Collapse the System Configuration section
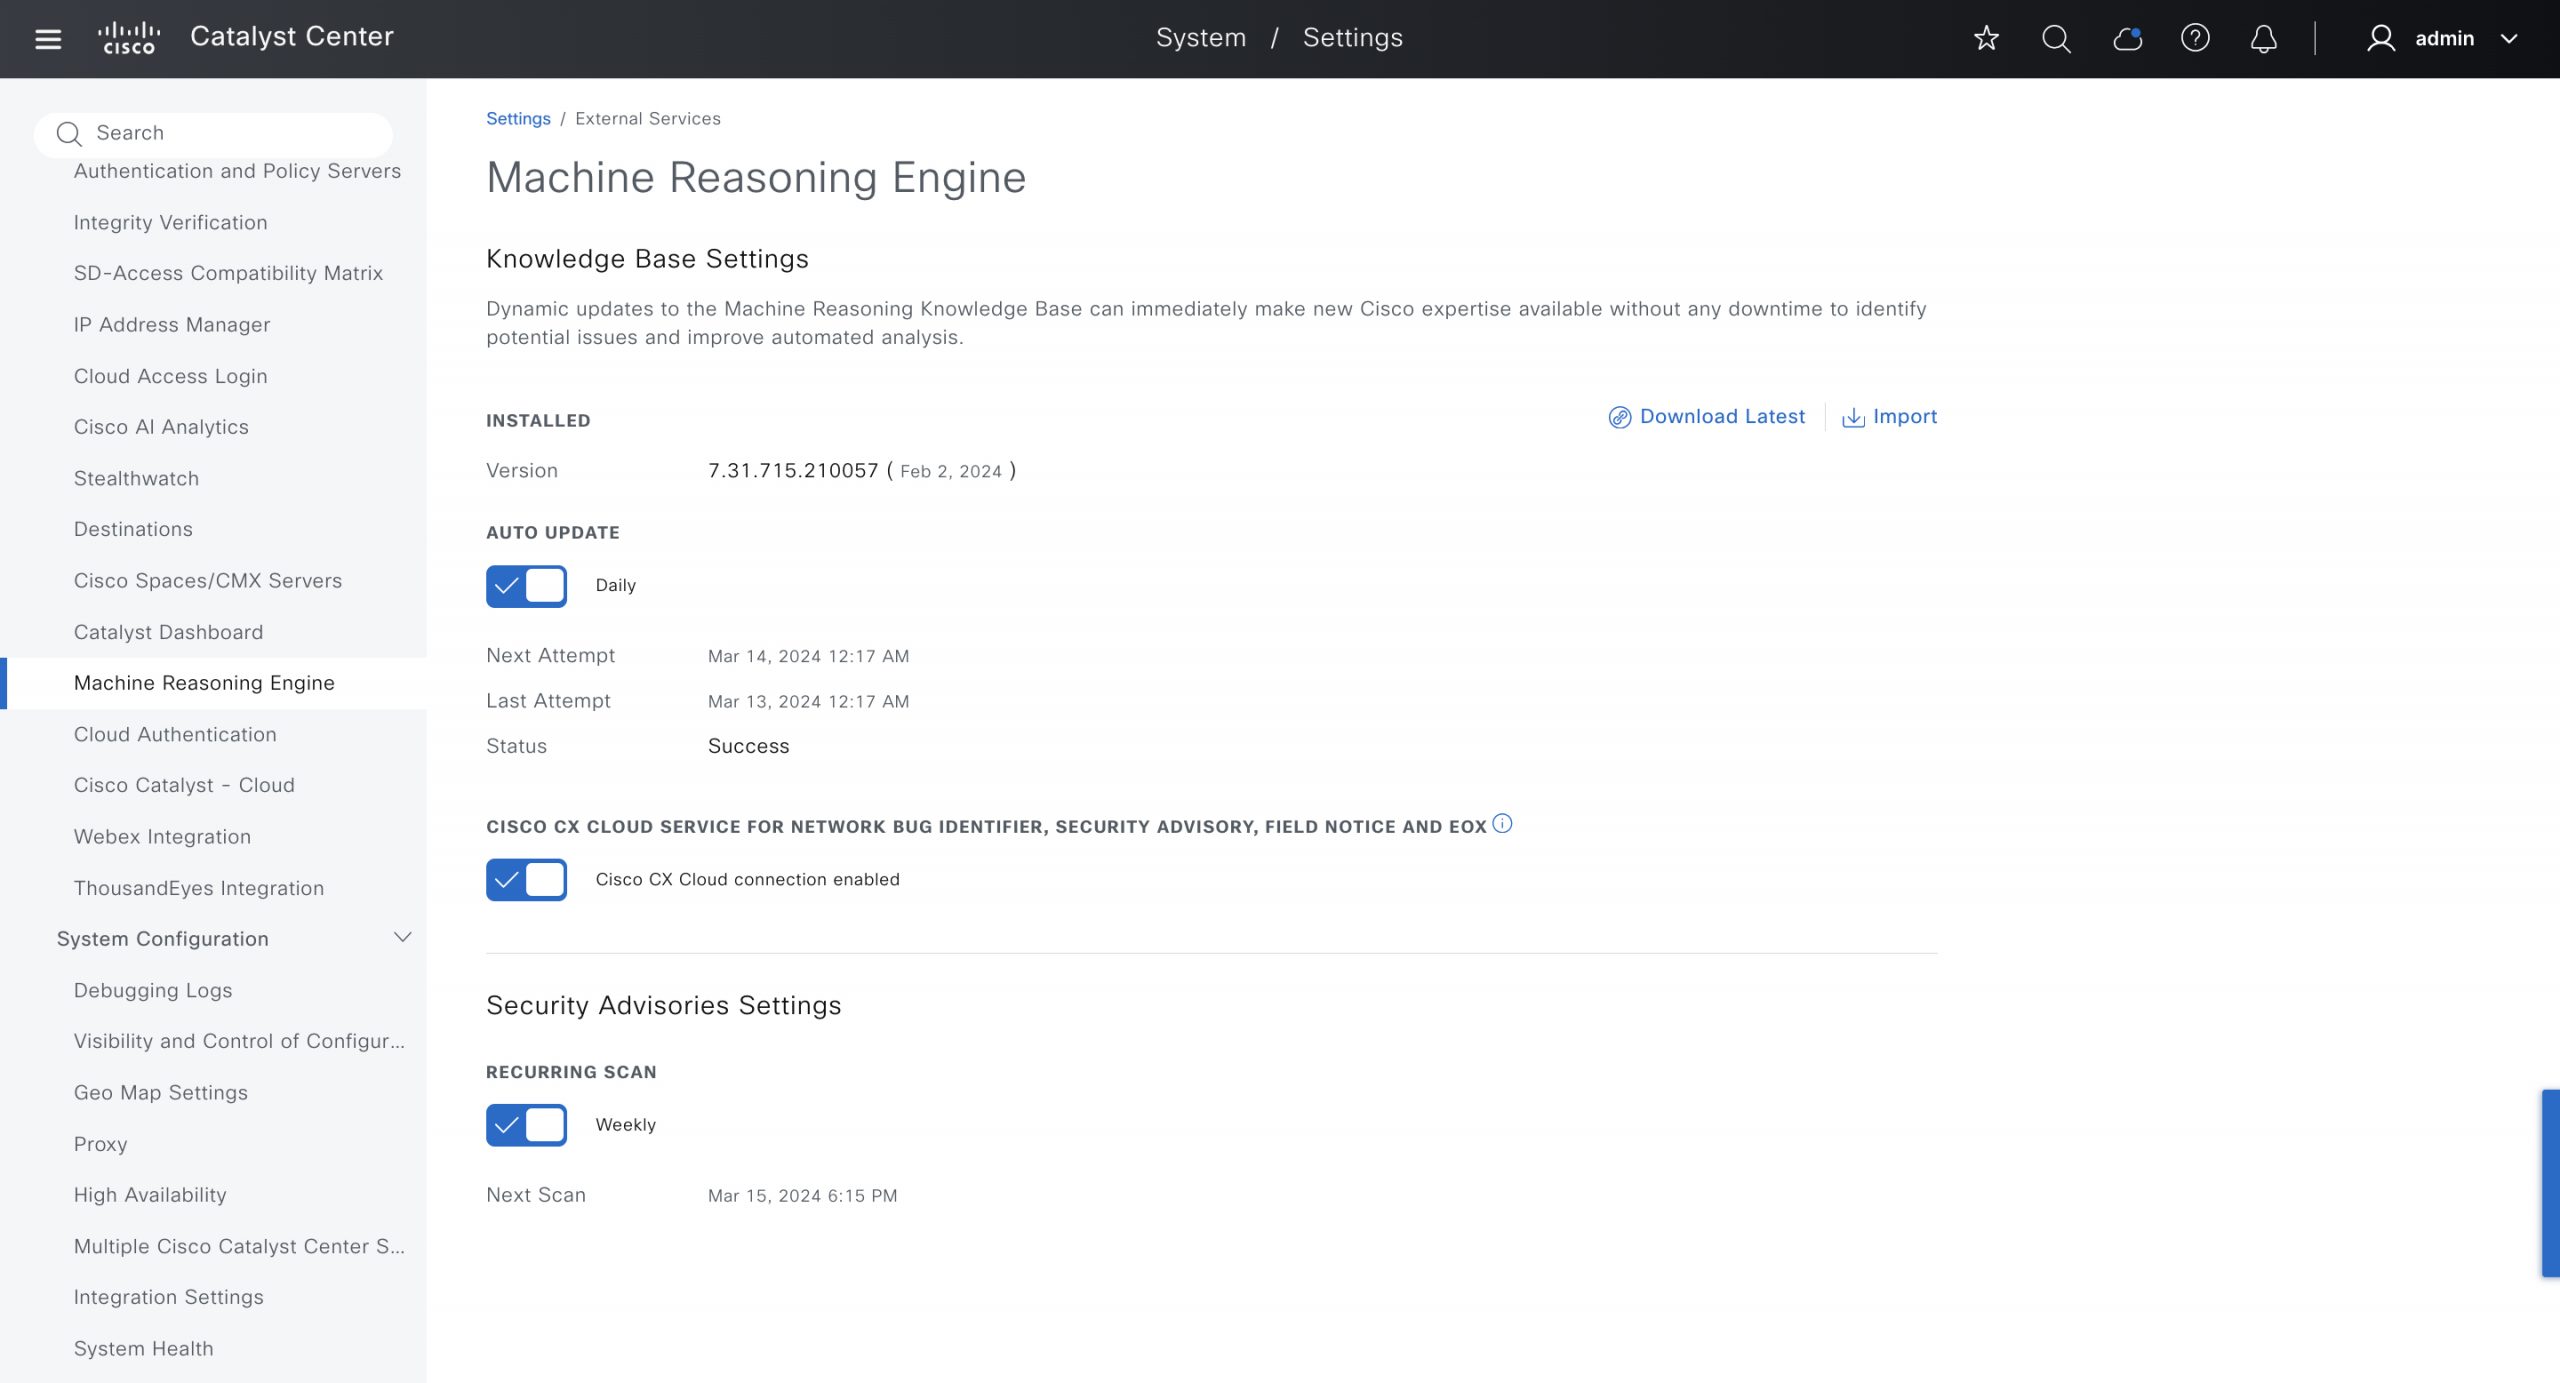This screenshot has height=1383, width=2560. pos(402,938)
